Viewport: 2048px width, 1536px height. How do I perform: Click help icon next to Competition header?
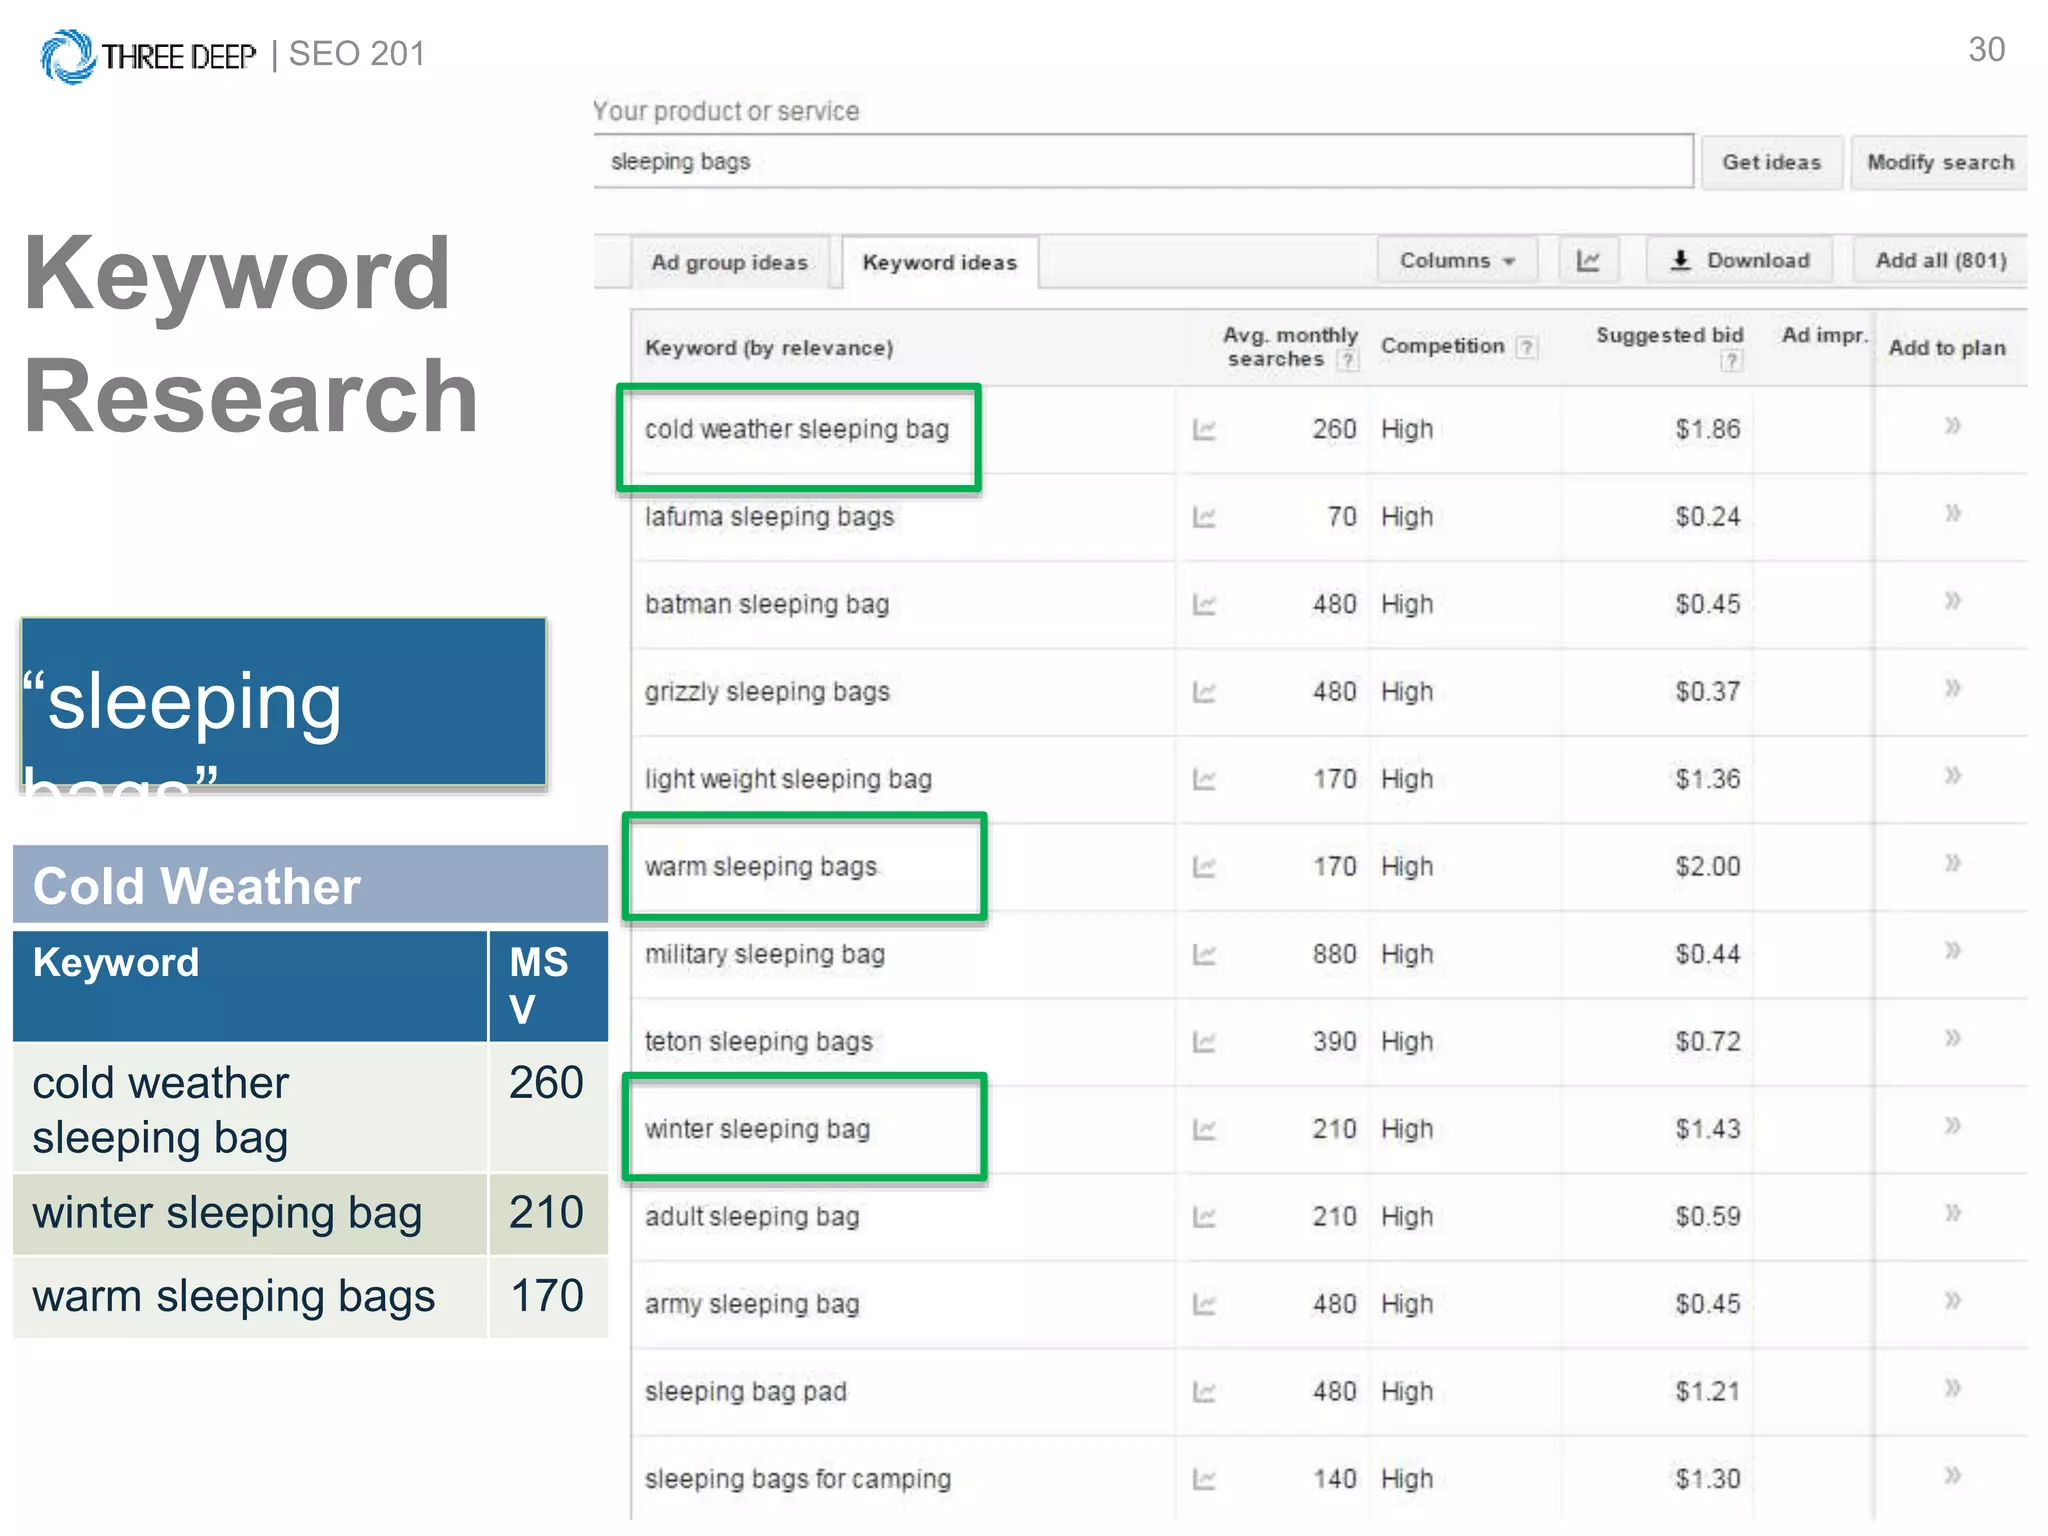[x=1526, y=347]
